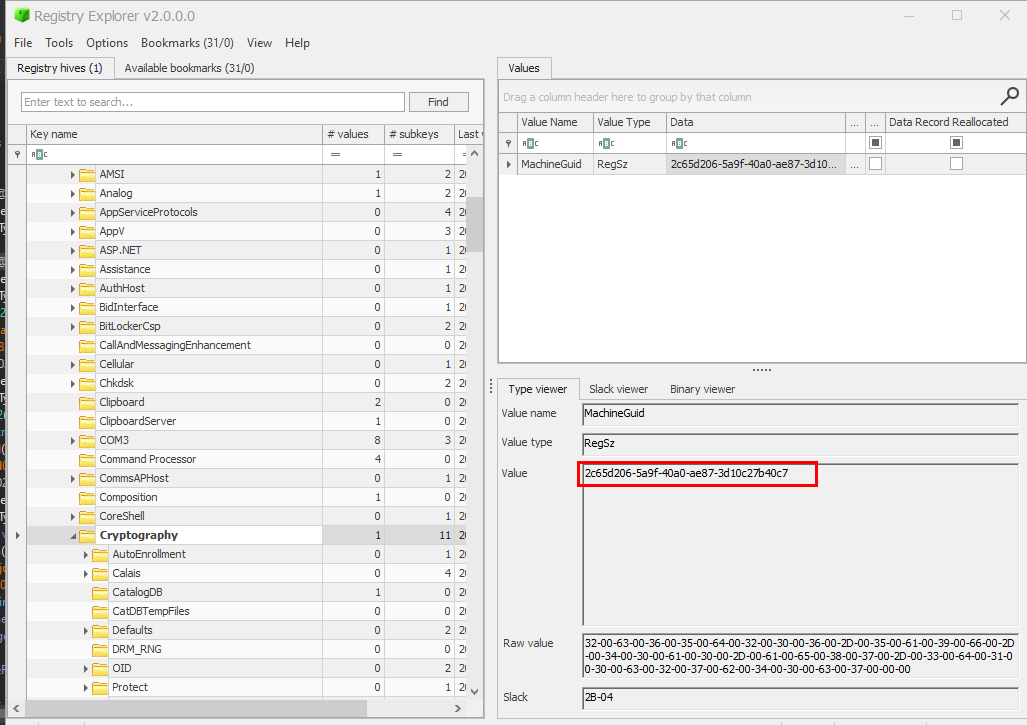
Task: Switch to Binary viewer tab
Action: click(x=702, y=389)
